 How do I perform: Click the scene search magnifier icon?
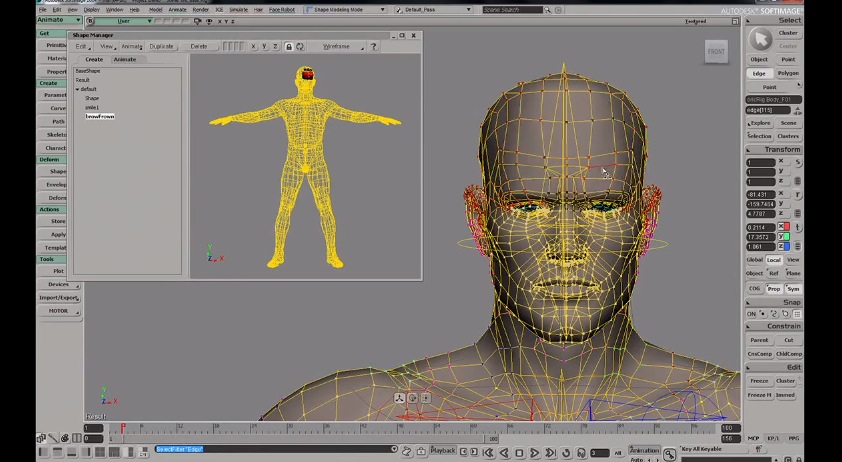click(x=547, y=10)
